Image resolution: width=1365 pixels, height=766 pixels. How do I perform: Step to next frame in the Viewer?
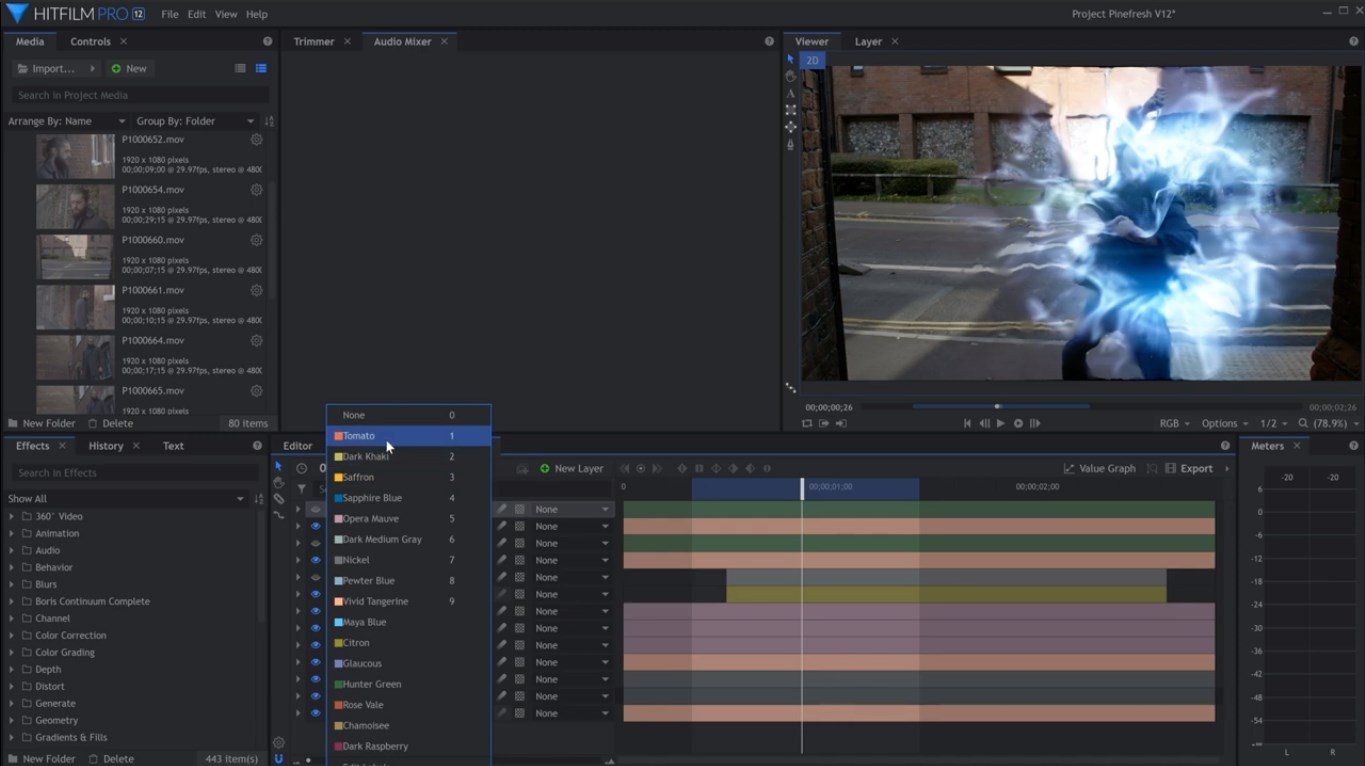[1035, 423]
